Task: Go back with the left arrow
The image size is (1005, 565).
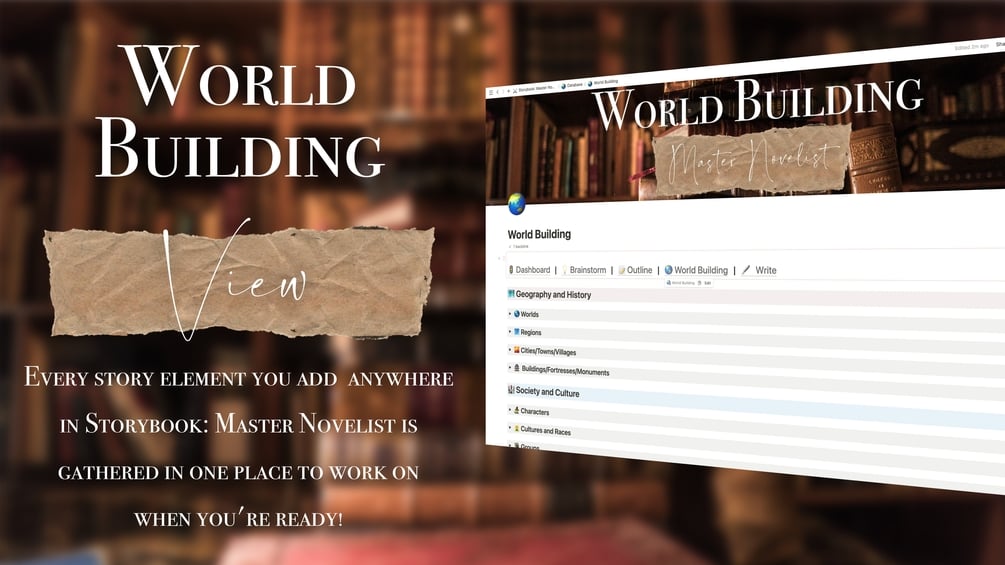Action: pos(497,92)
